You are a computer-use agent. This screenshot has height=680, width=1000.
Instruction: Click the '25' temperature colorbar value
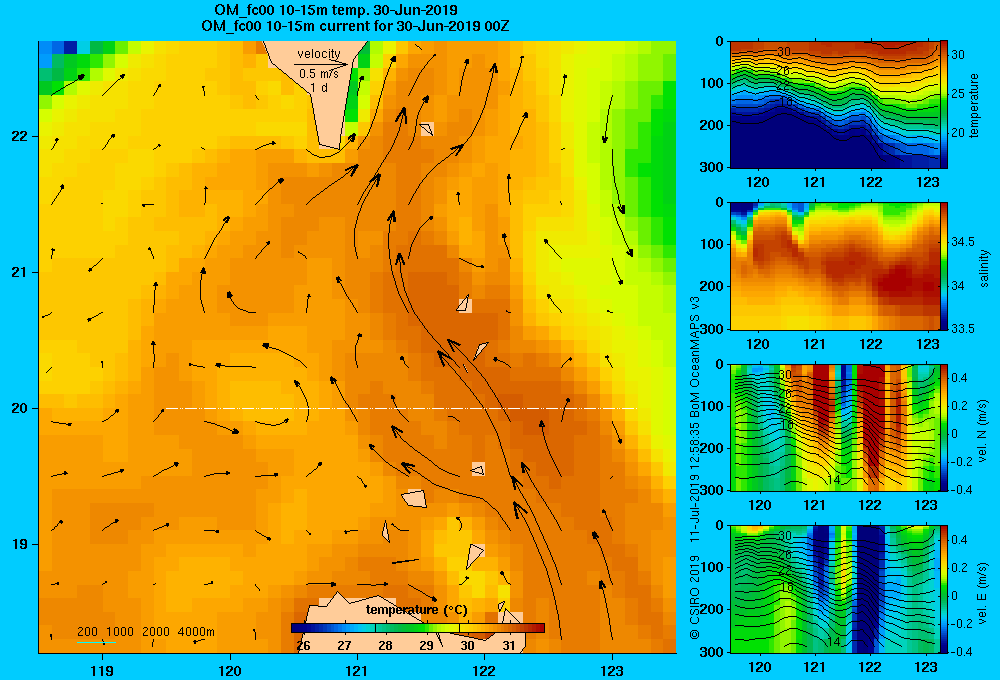(958, 94)
